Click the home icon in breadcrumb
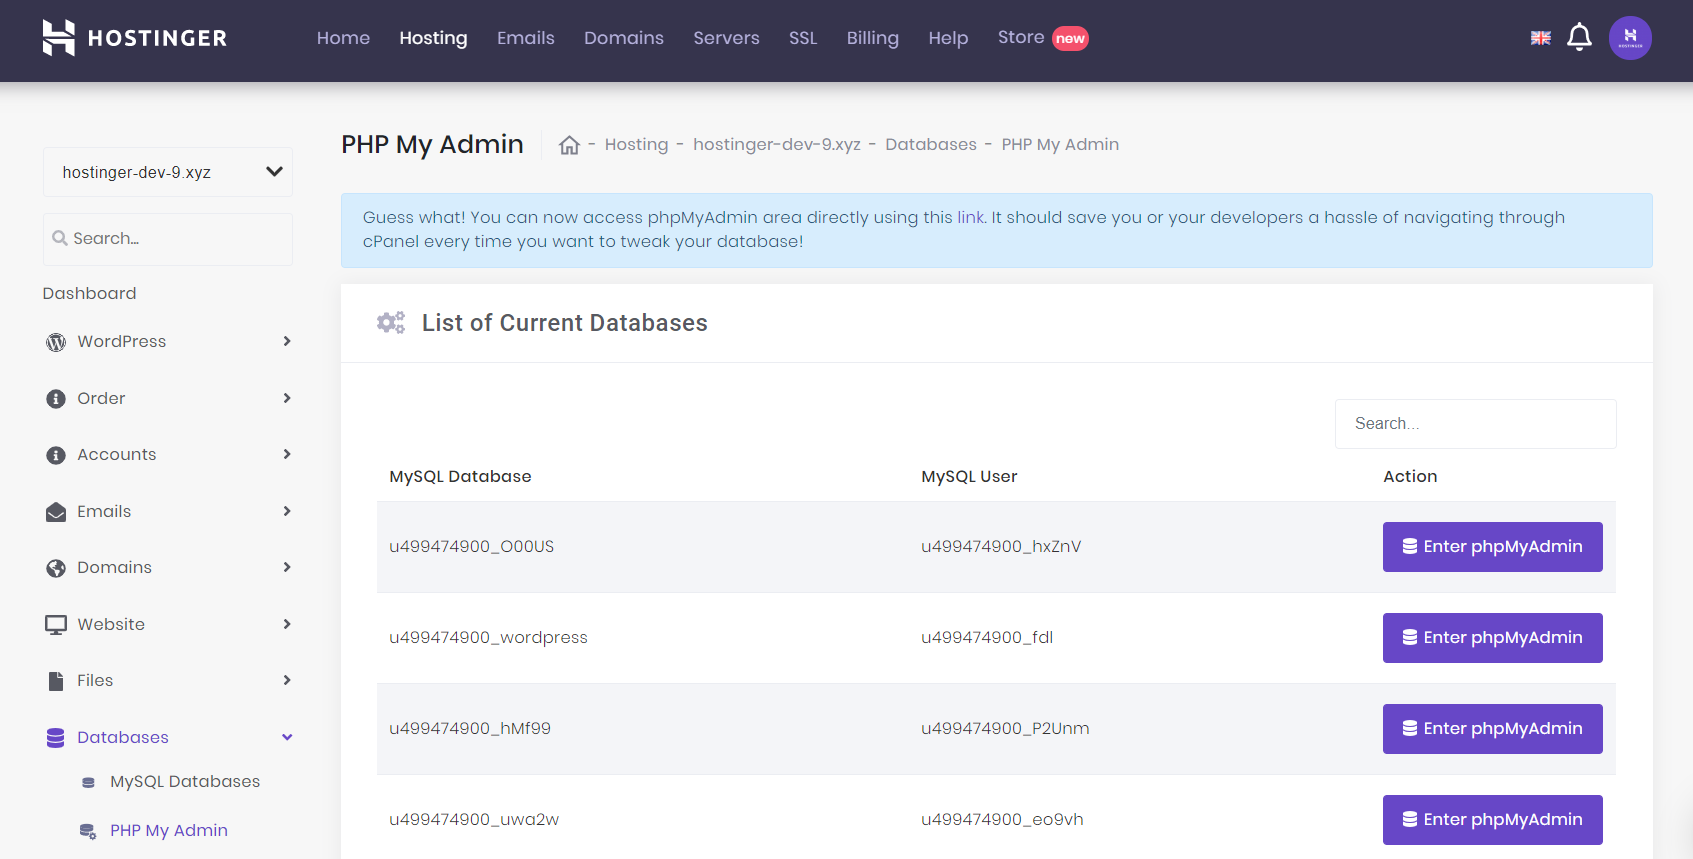This screenshot has width=1693, height=859. tap(569, 145)
